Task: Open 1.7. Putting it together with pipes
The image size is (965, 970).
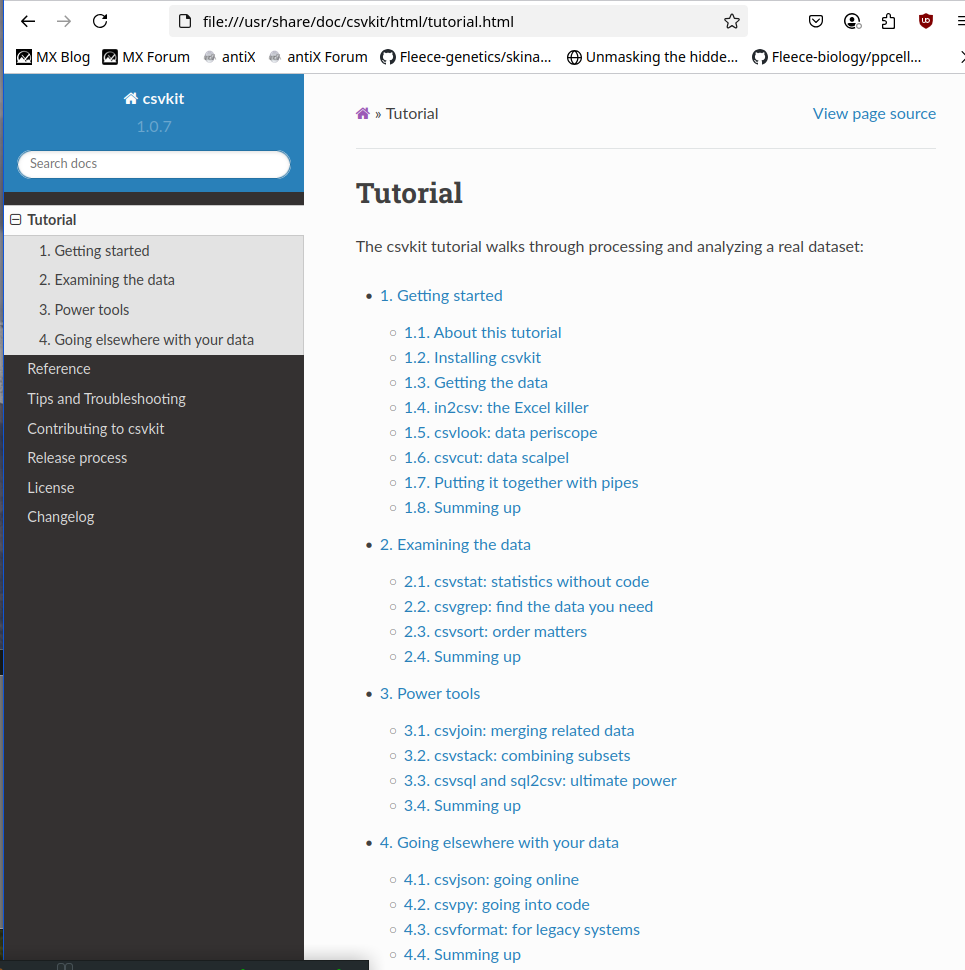Action: click(521, 483)
